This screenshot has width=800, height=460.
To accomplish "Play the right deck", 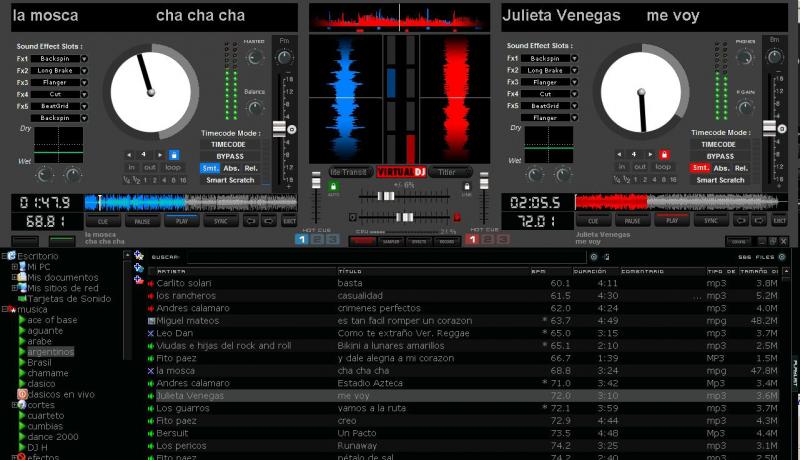I will [672, 221].
